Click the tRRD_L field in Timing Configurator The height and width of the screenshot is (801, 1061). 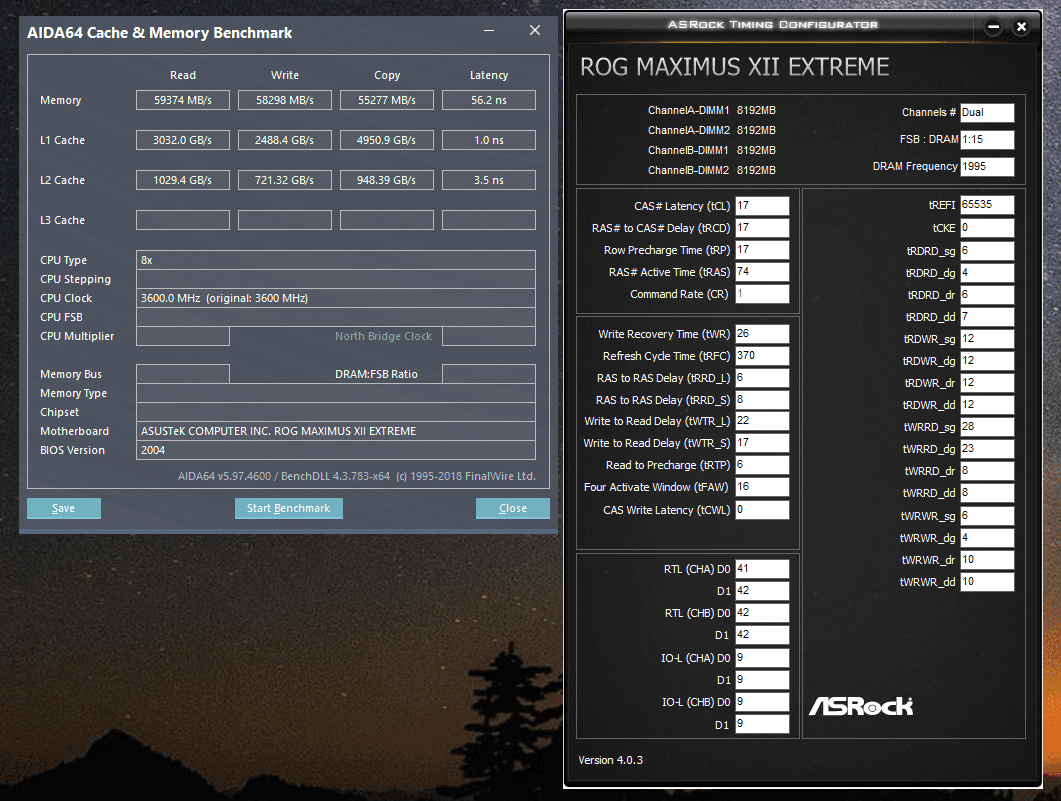pyautogui.click(x=762, y=377)
